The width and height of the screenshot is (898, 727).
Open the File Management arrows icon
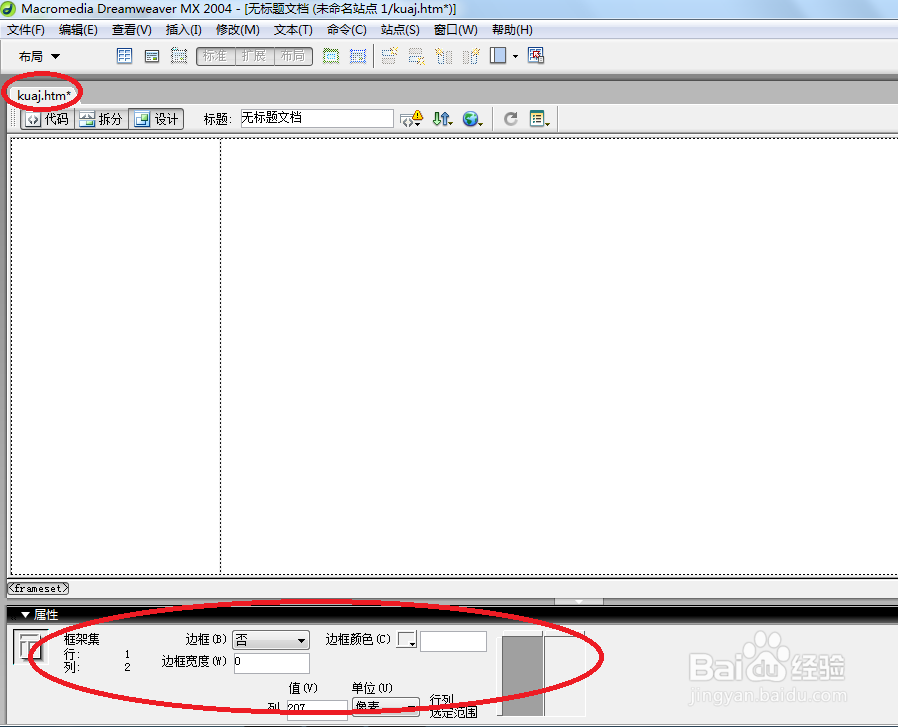[x=442, y=119]
